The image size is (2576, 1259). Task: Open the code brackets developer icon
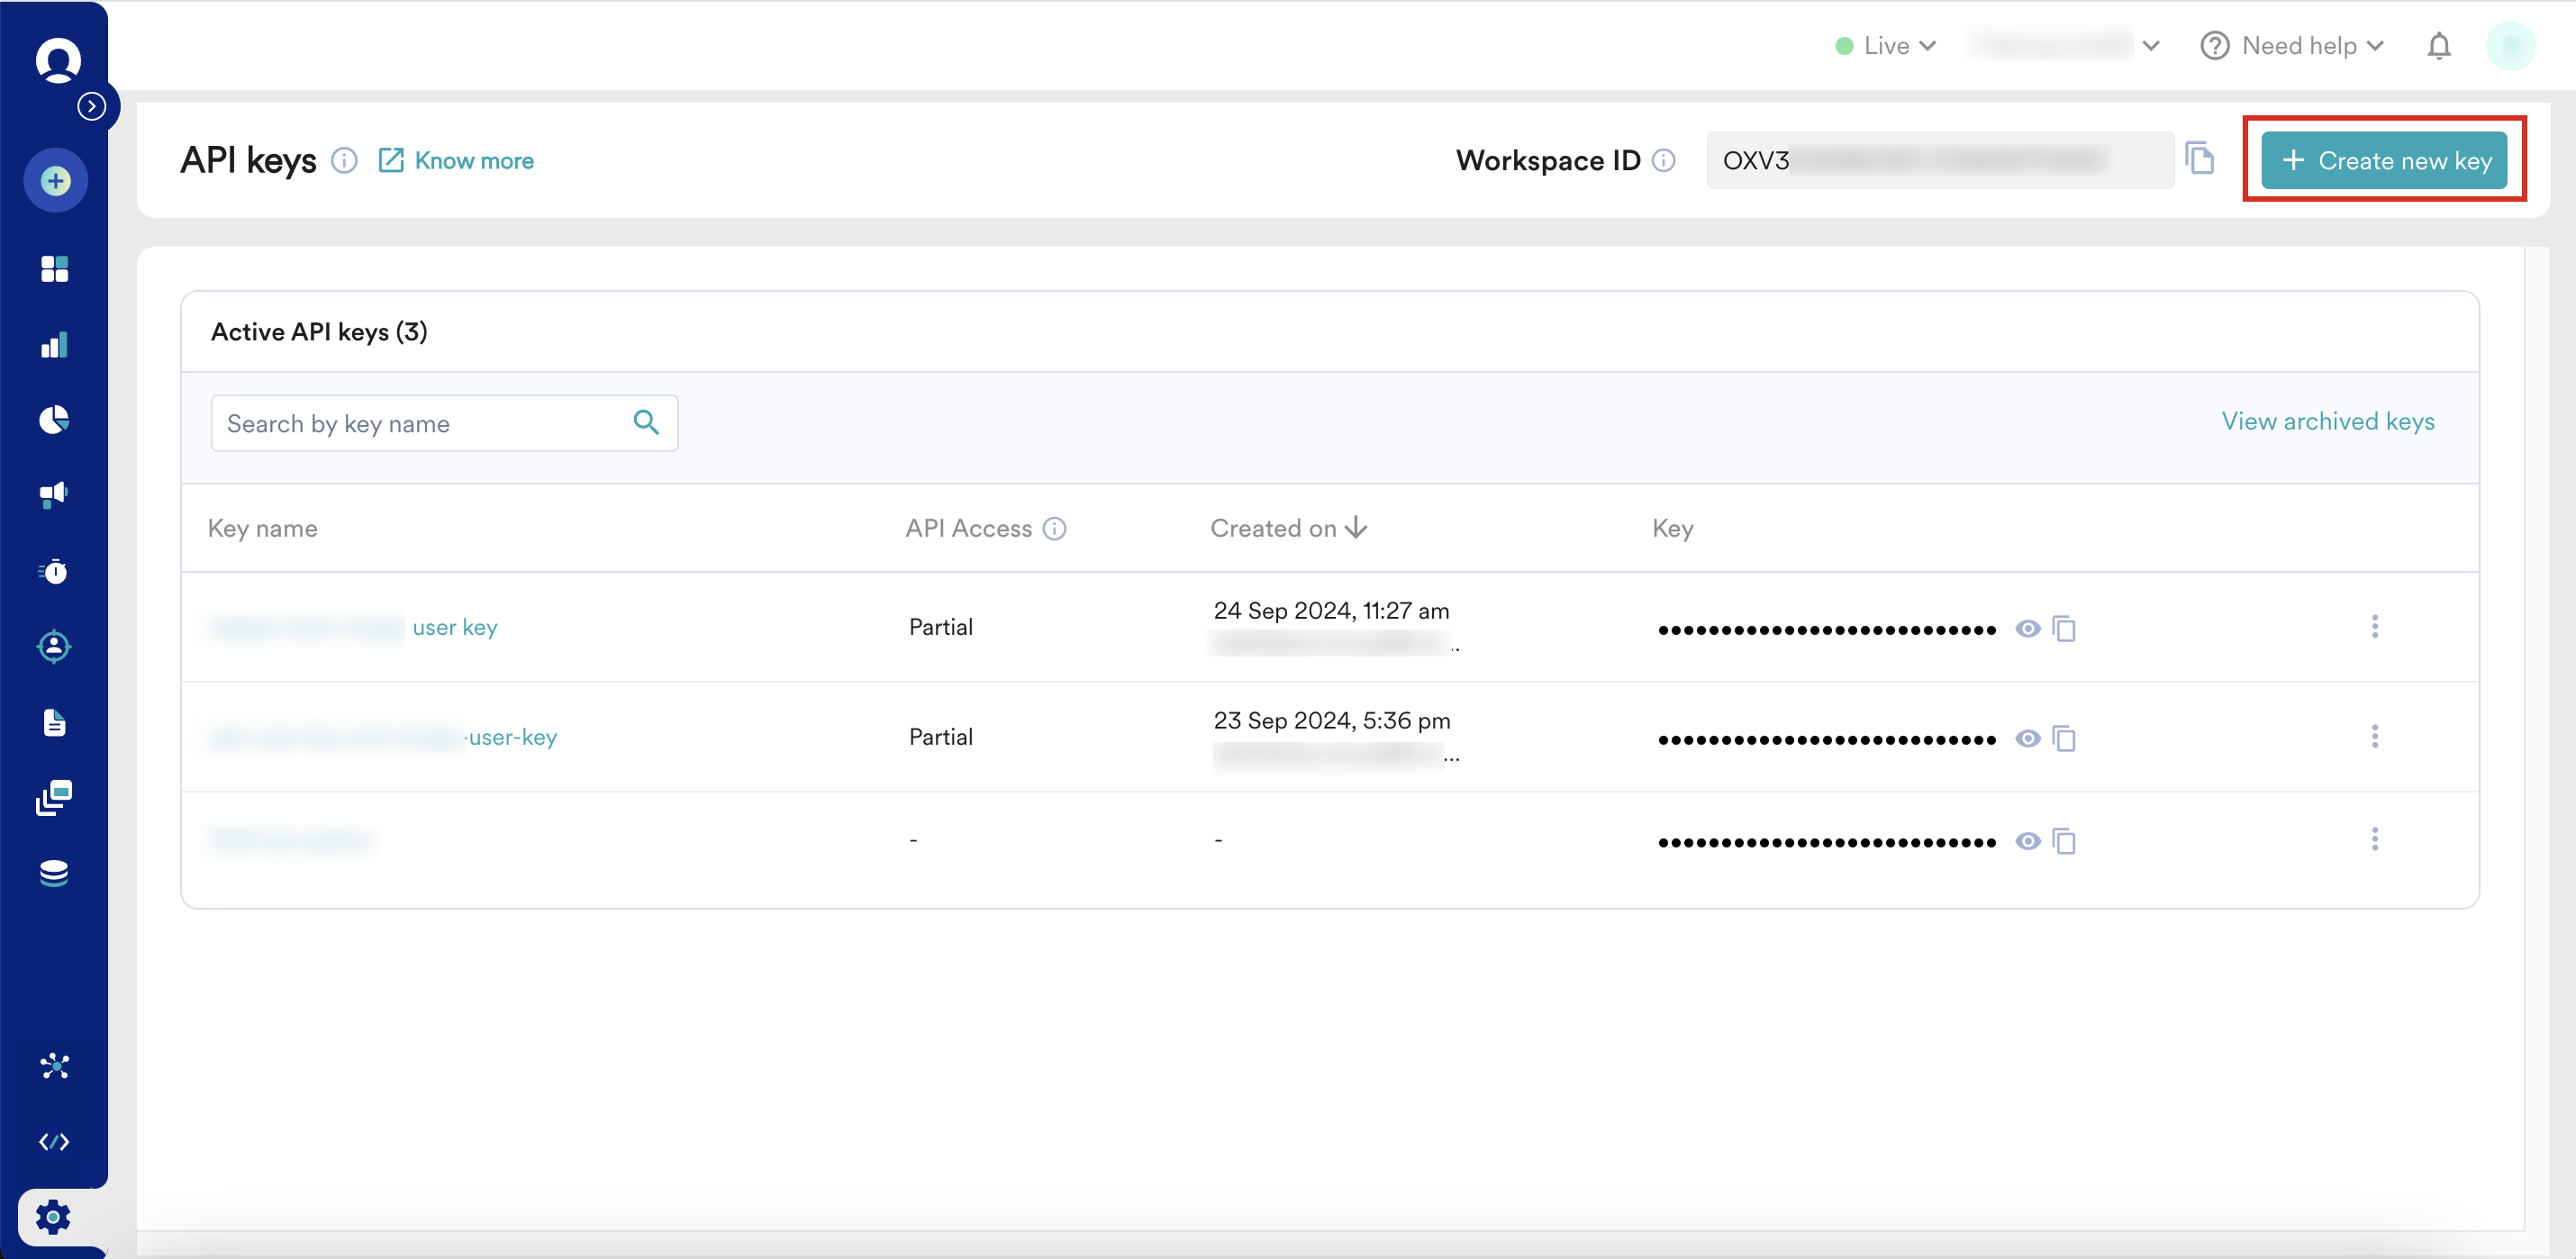(x=54, y=1142)
